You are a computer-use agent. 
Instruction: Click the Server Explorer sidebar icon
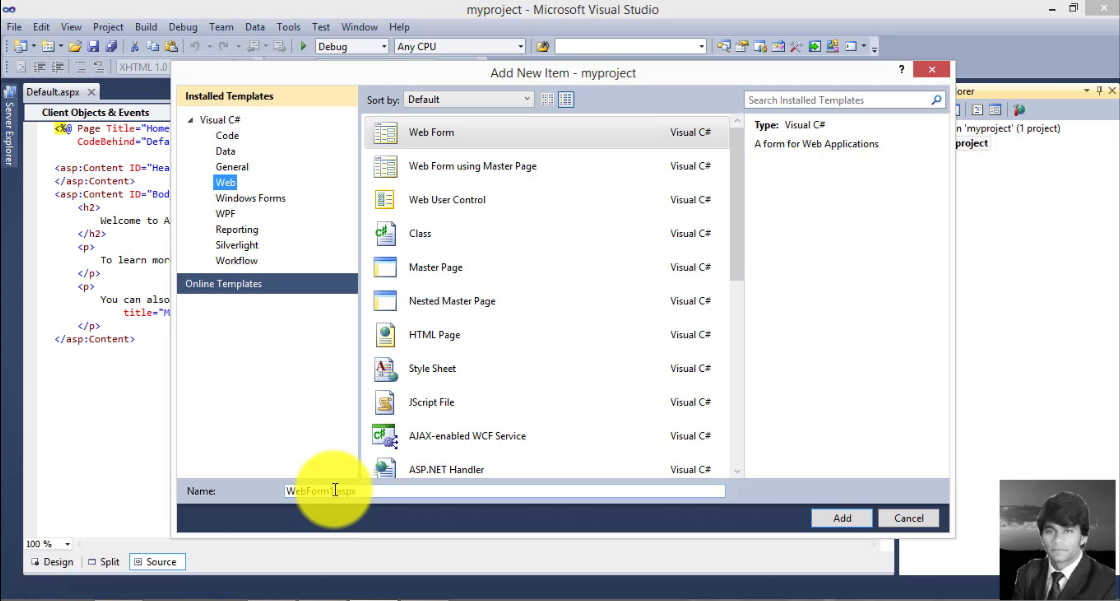tap(9, 126)
